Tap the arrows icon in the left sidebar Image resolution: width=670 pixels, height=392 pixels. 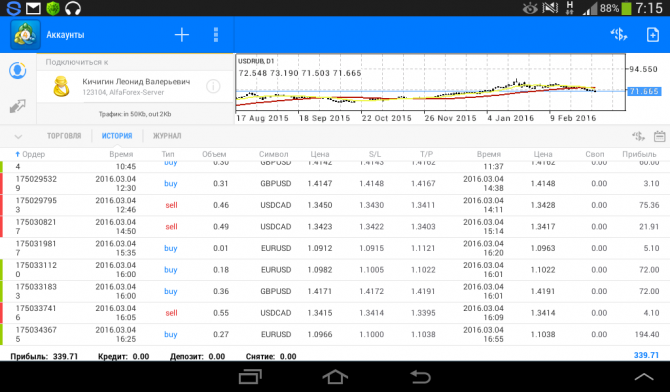click(x=18, y=106)
